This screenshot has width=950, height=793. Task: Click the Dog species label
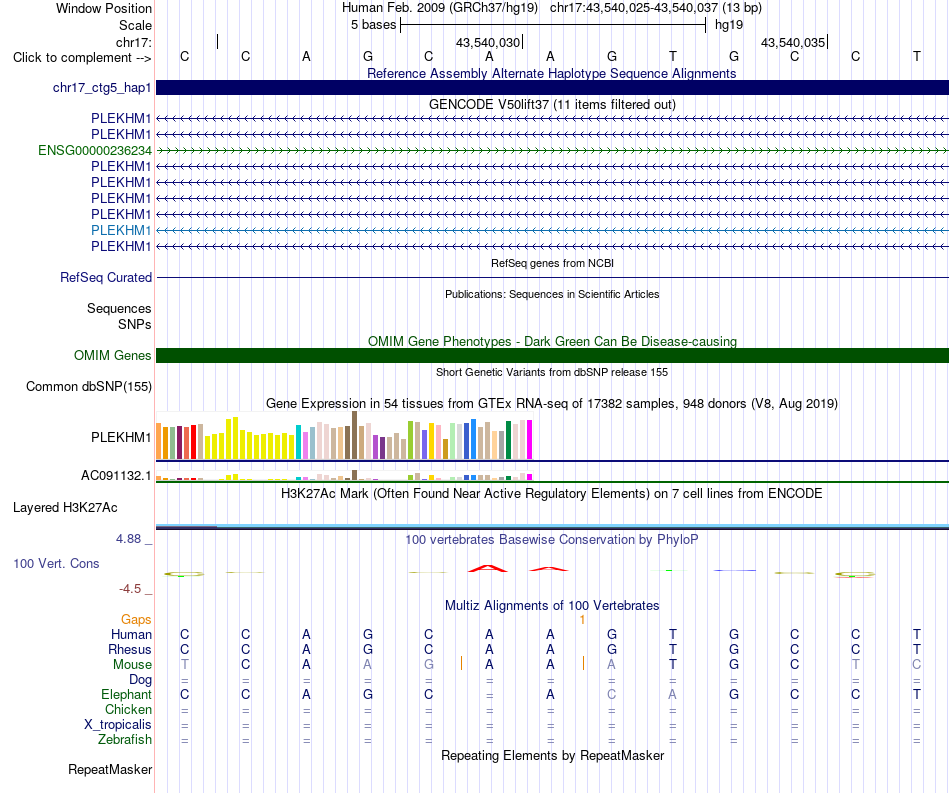(140, 680)
